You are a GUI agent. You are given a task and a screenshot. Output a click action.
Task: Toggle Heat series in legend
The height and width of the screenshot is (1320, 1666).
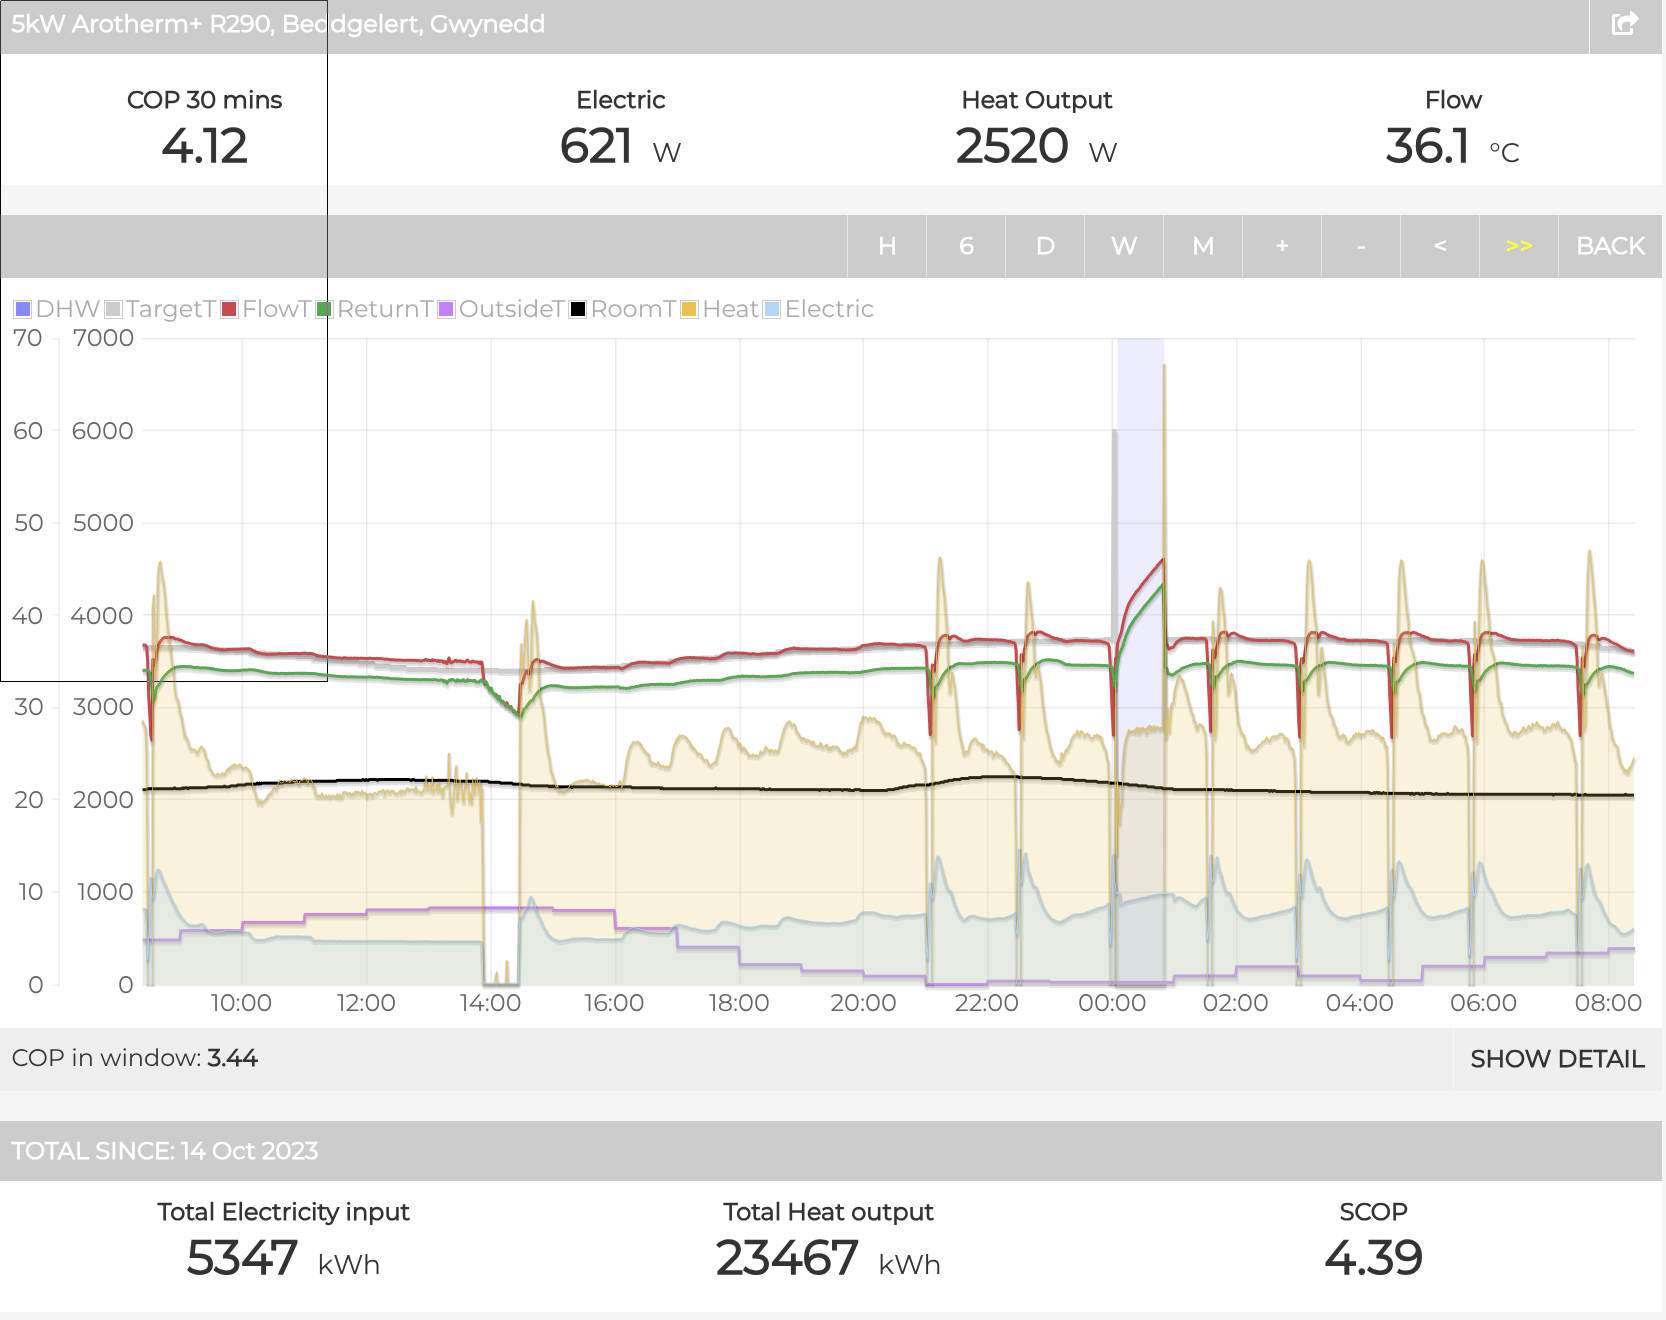[x=719, y=309]
